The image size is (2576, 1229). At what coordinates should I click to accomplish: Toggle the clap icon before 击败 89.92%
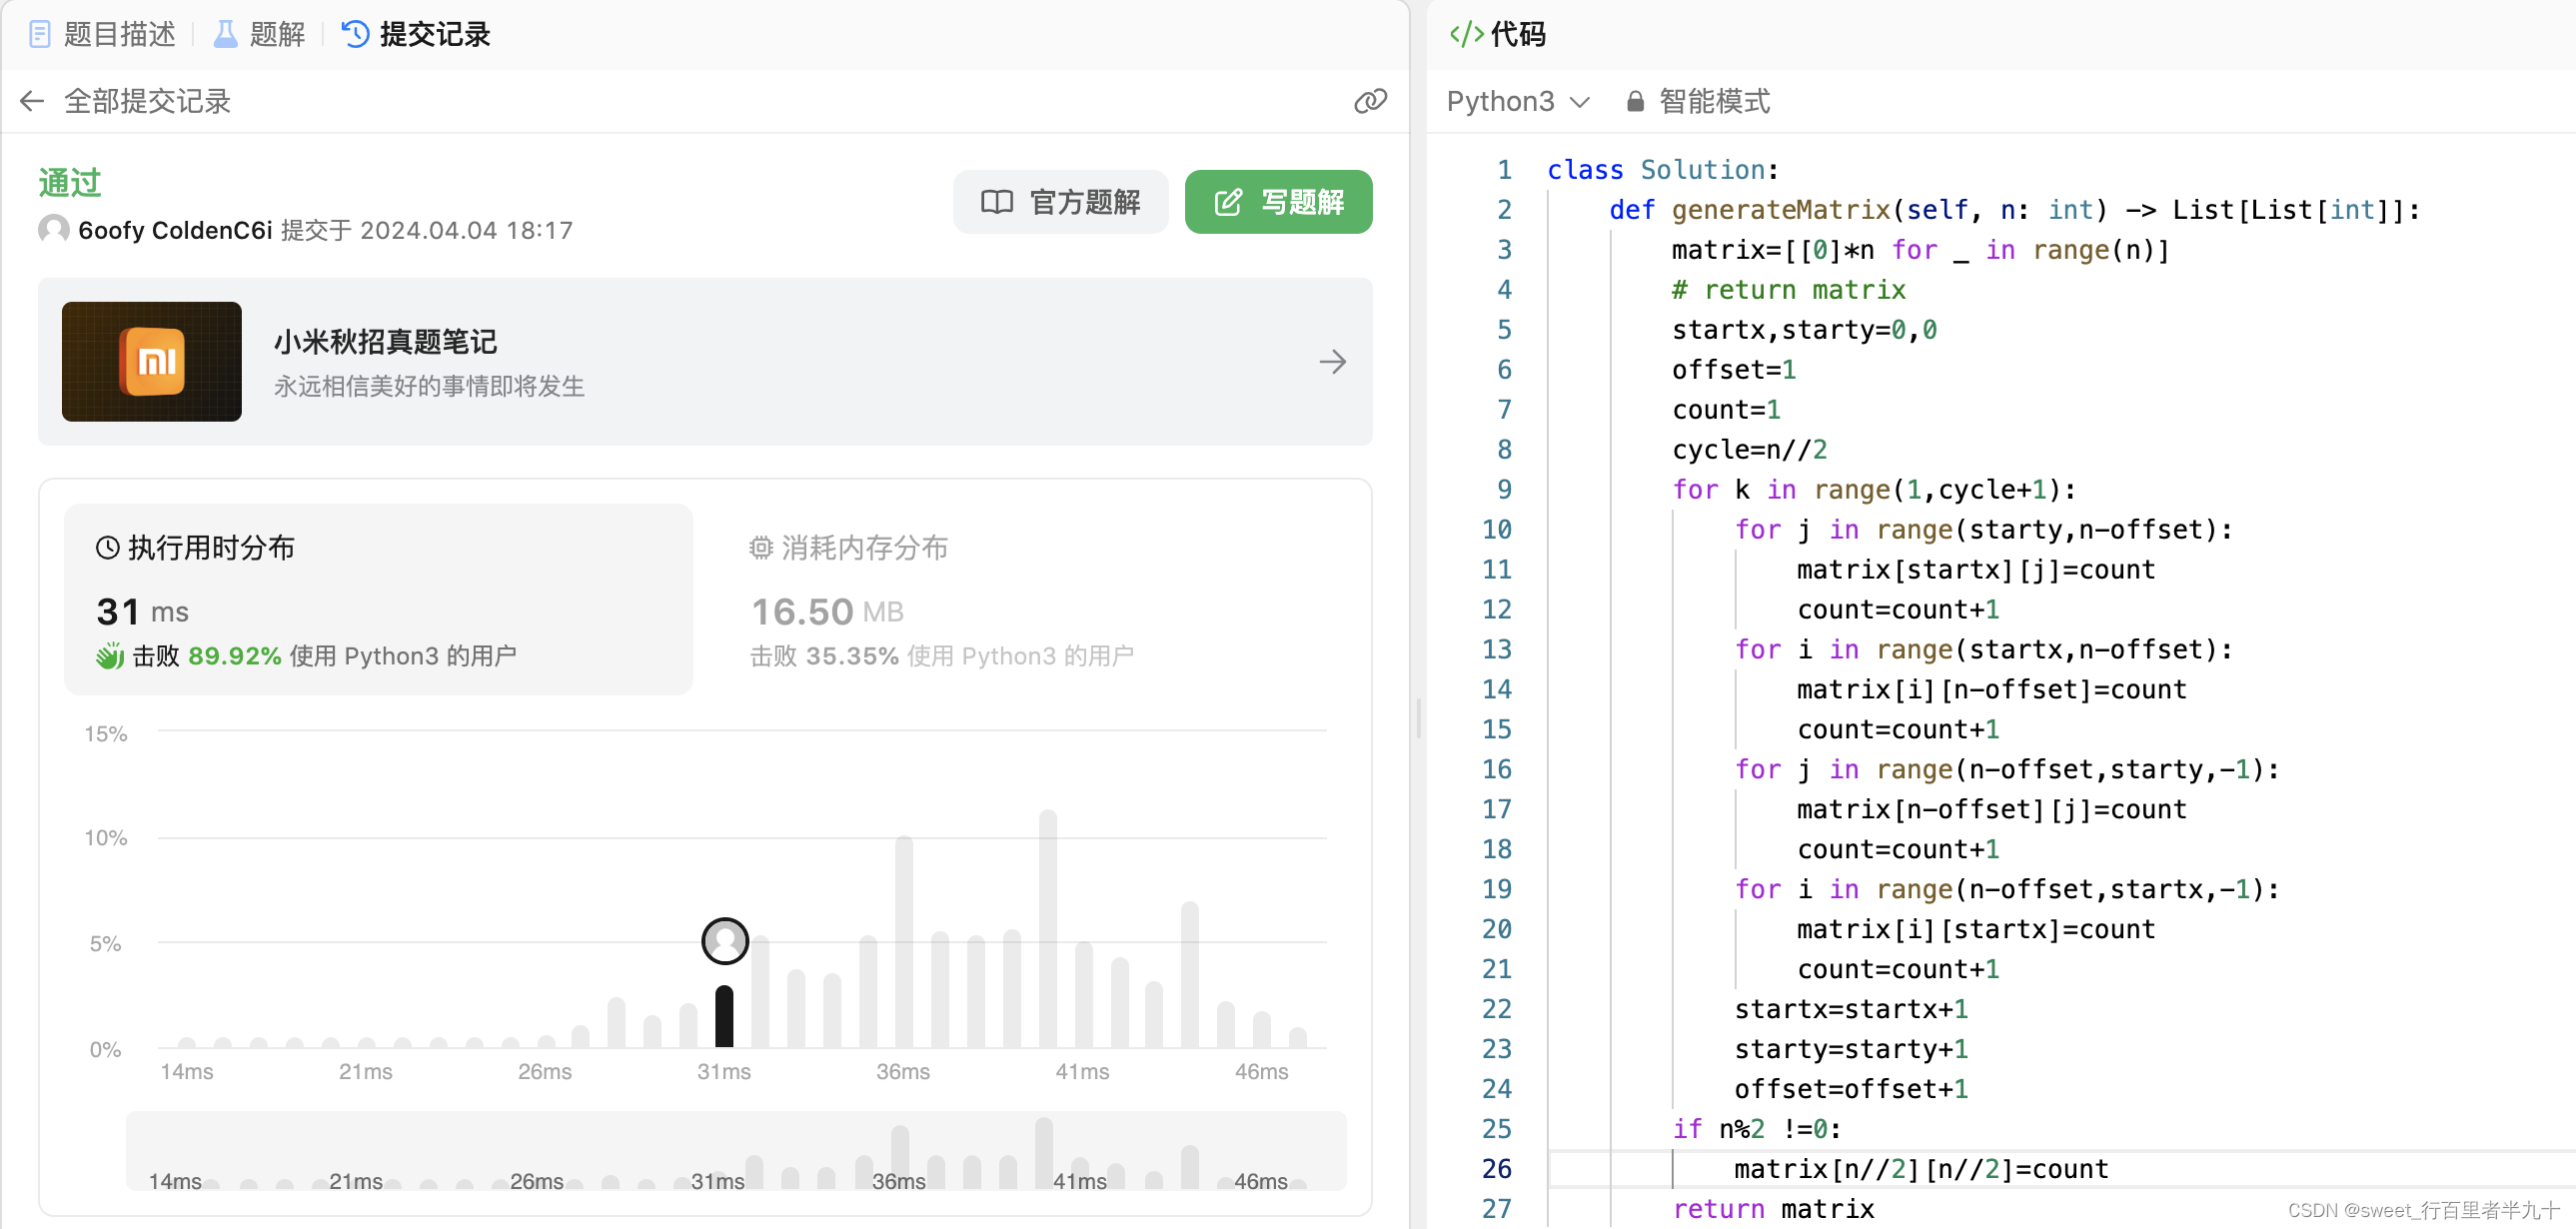110,656
